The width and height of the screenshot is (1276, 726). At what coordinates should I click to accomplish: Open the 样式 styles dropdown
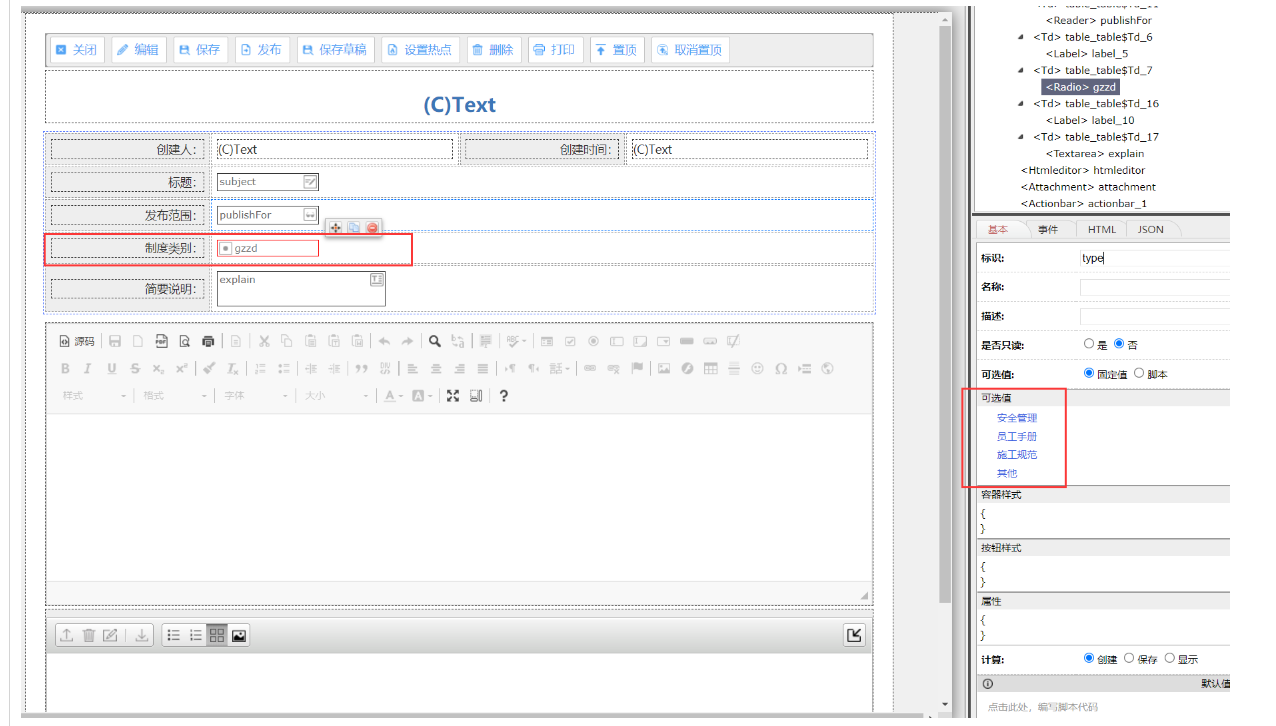[x=95, y=395]
